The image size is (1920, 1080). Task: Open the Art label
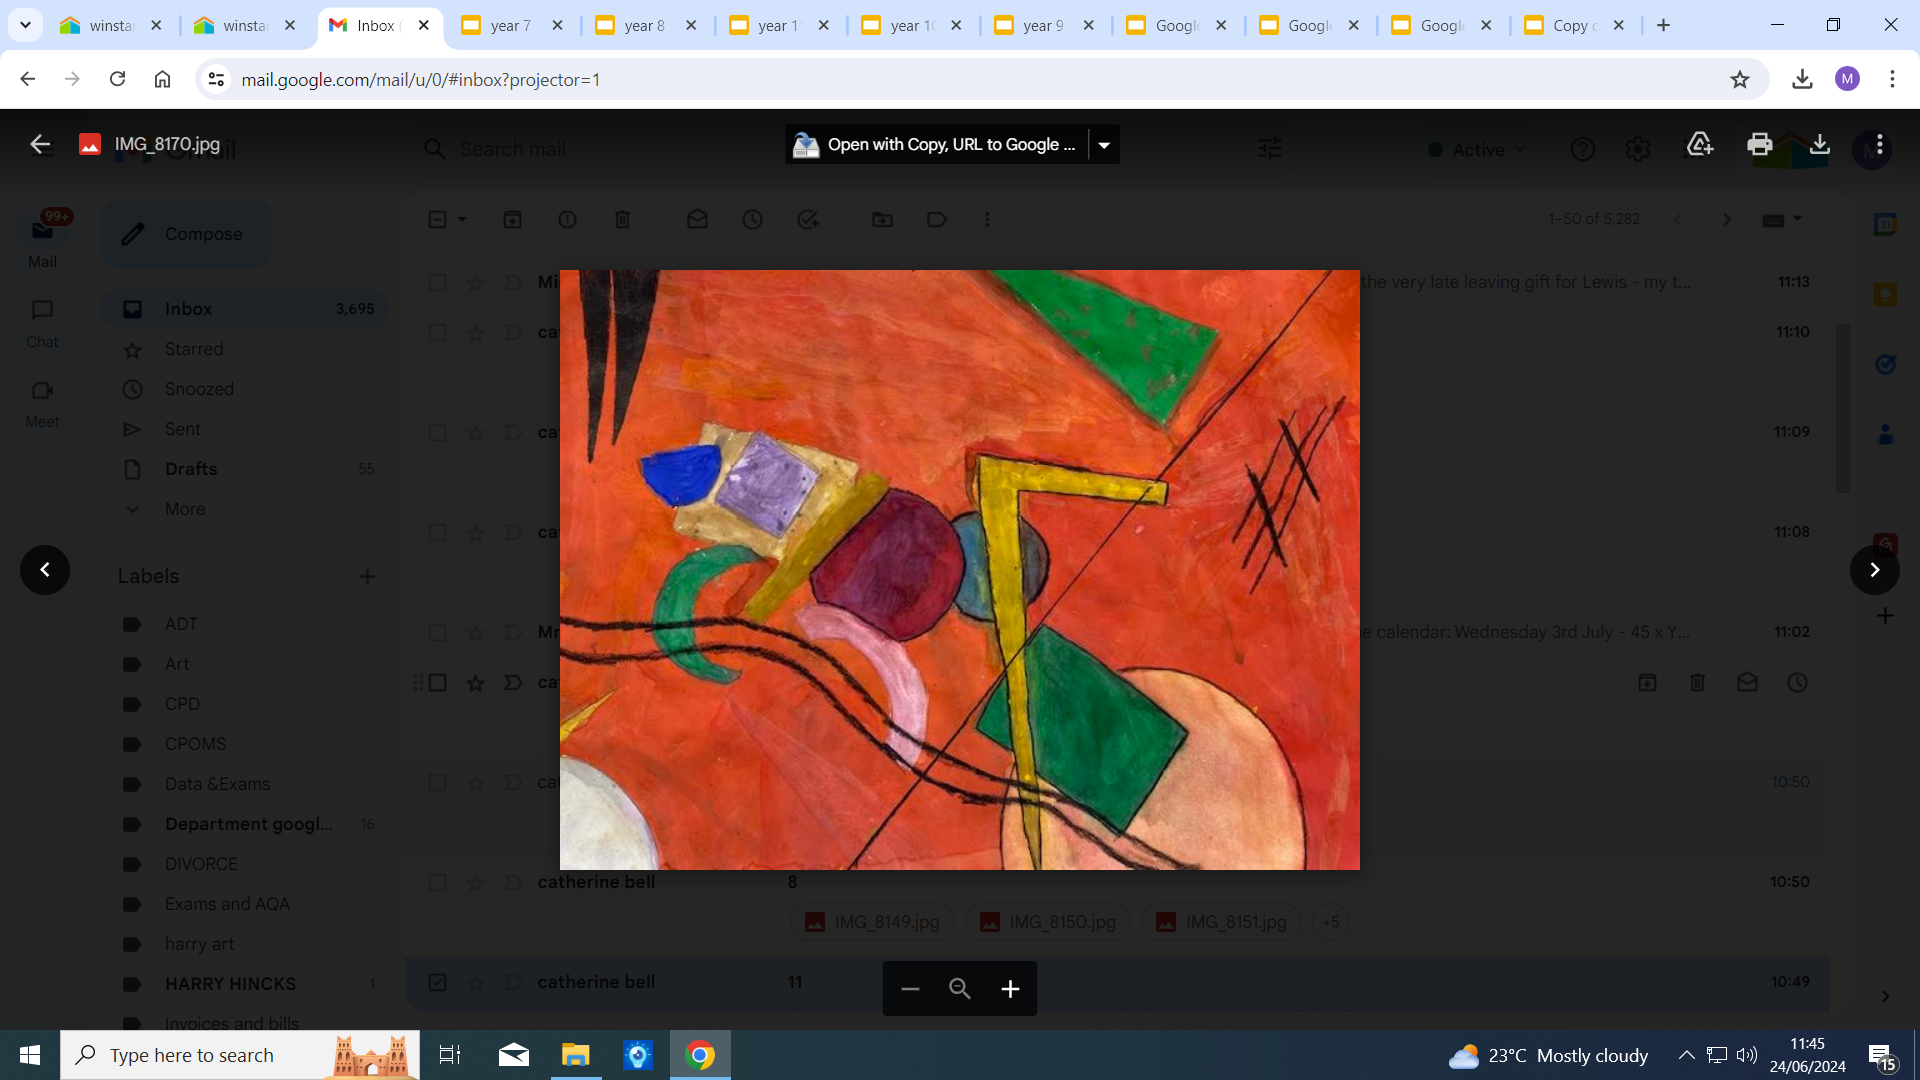(x=177, y=664)
